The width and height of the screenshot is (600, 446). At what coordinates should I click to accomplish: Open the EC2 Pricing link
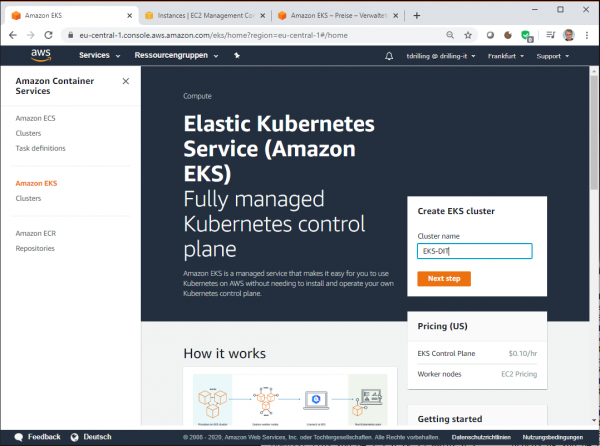click(519, 374)
